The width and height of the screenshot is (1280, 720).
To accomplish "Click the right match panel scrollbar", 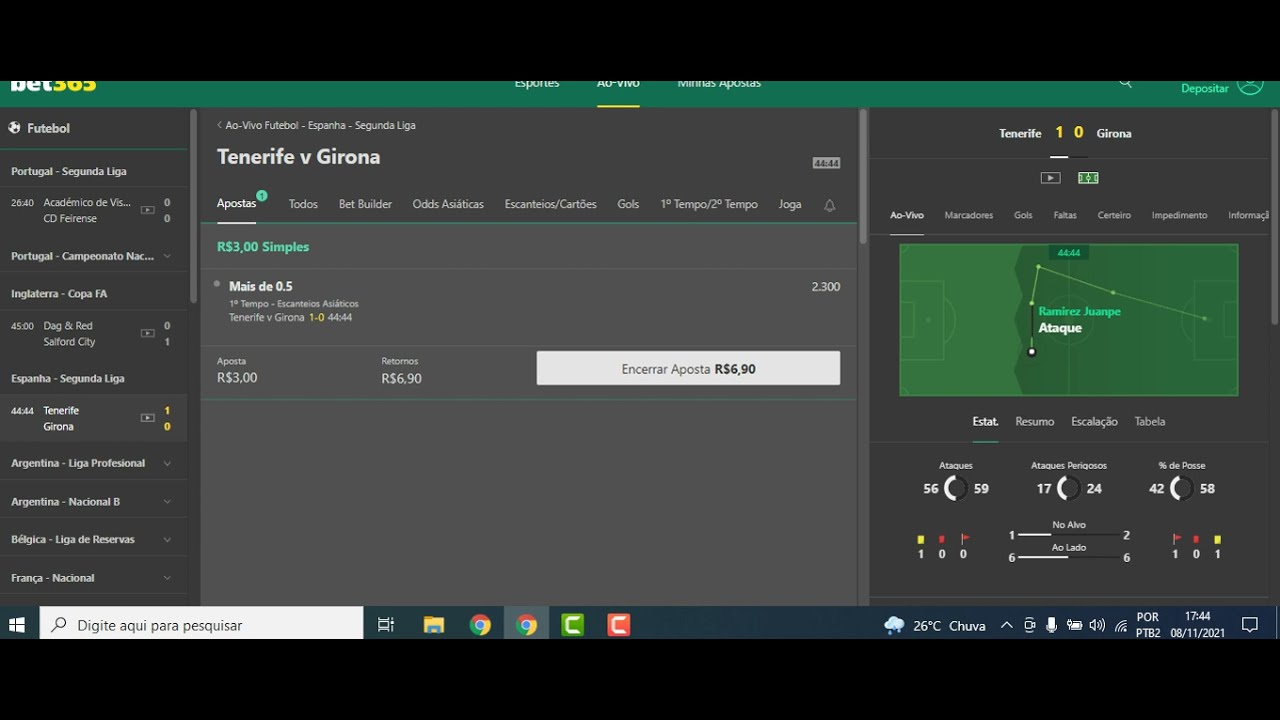I will (x=1274, y=216).
